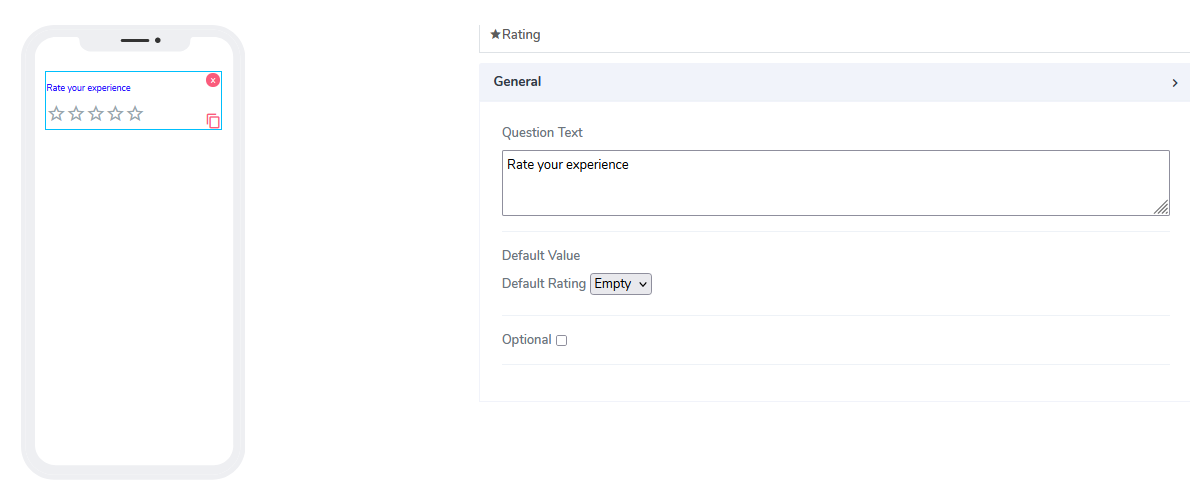
Task: Click the third star in the rating widget
Action: (x=96, y=114)
